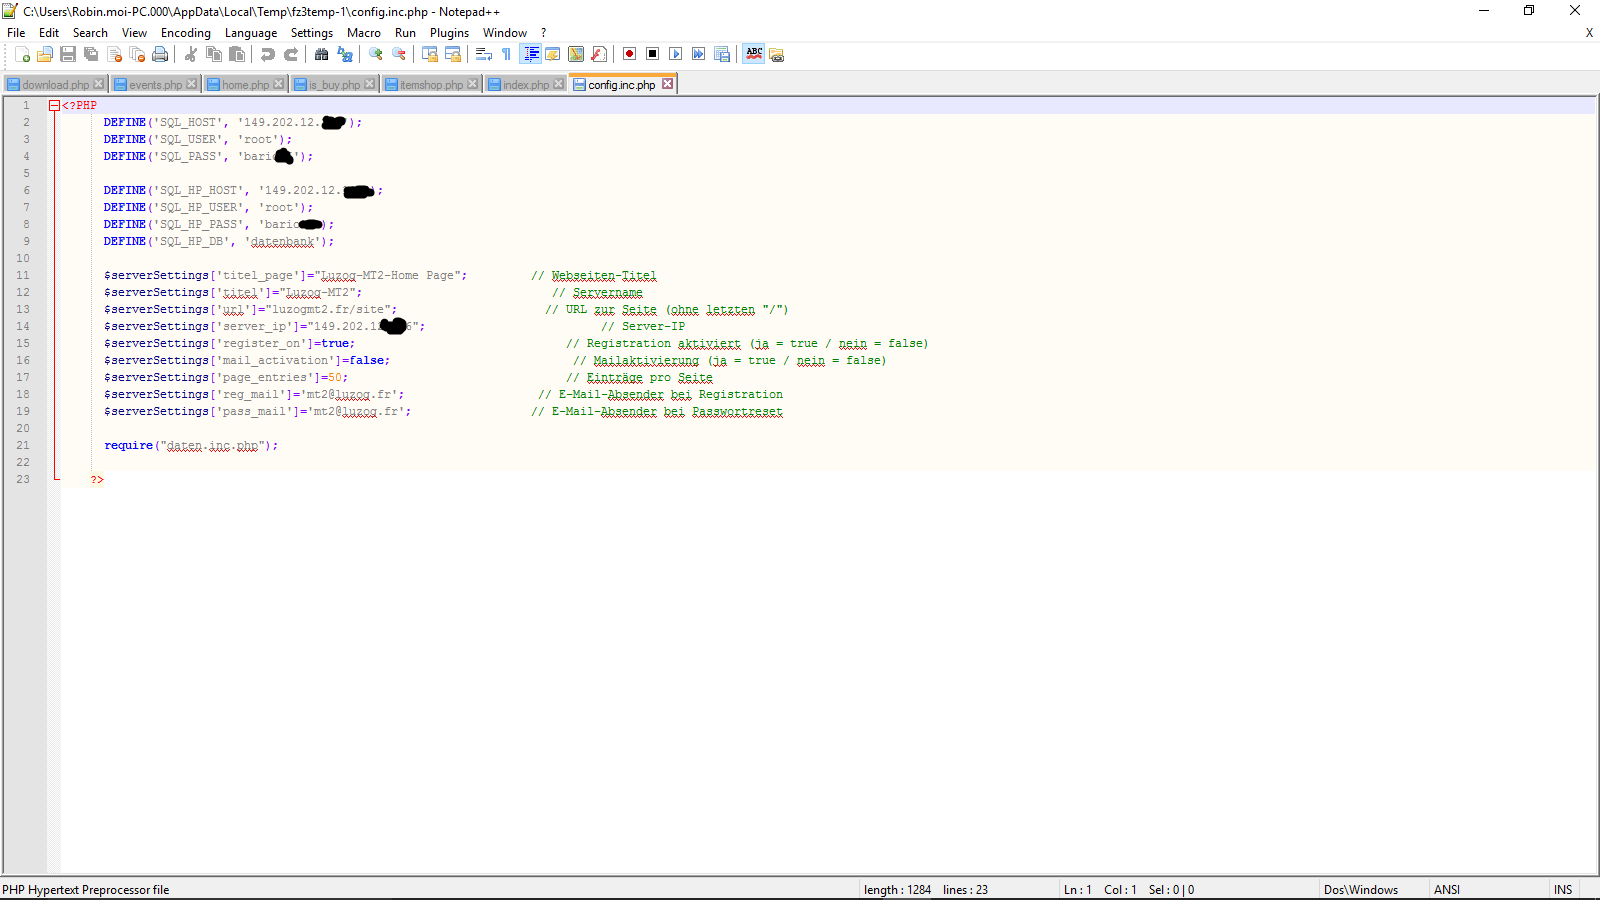The image size is (1600, 900).
Task: Collapse the PHP block fold marker
Action: click(55, 105)
